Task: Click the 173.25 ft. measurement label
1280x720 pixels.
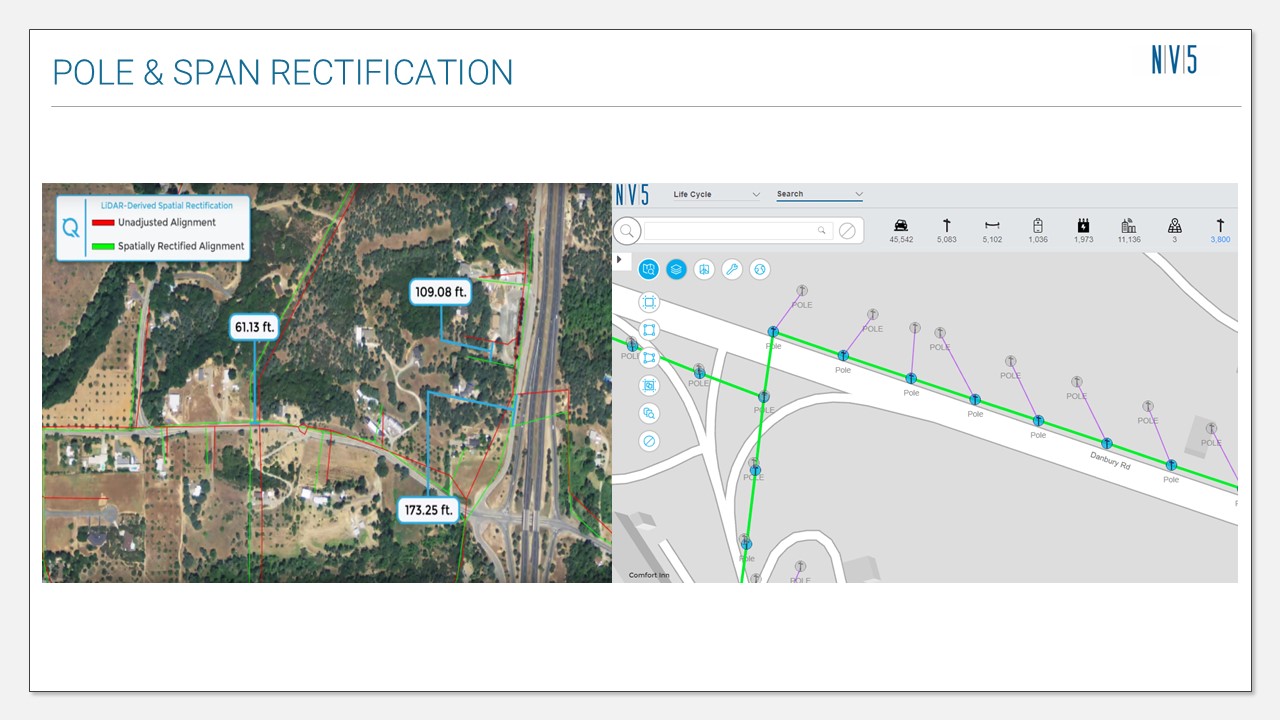Action: click(x=428, y=510)
